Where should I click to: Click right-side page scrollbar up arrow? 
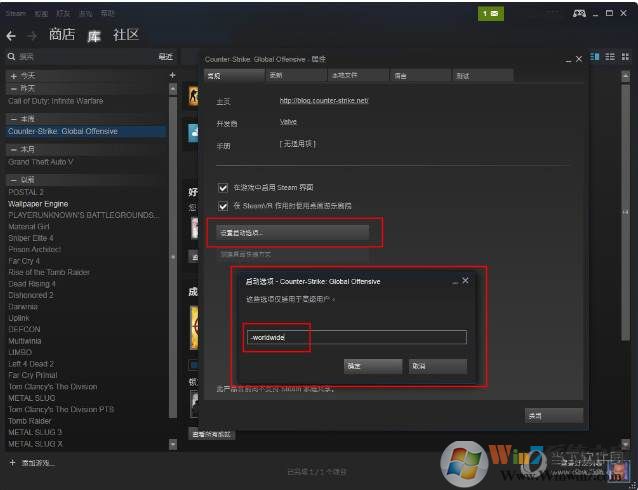point(625,76)
